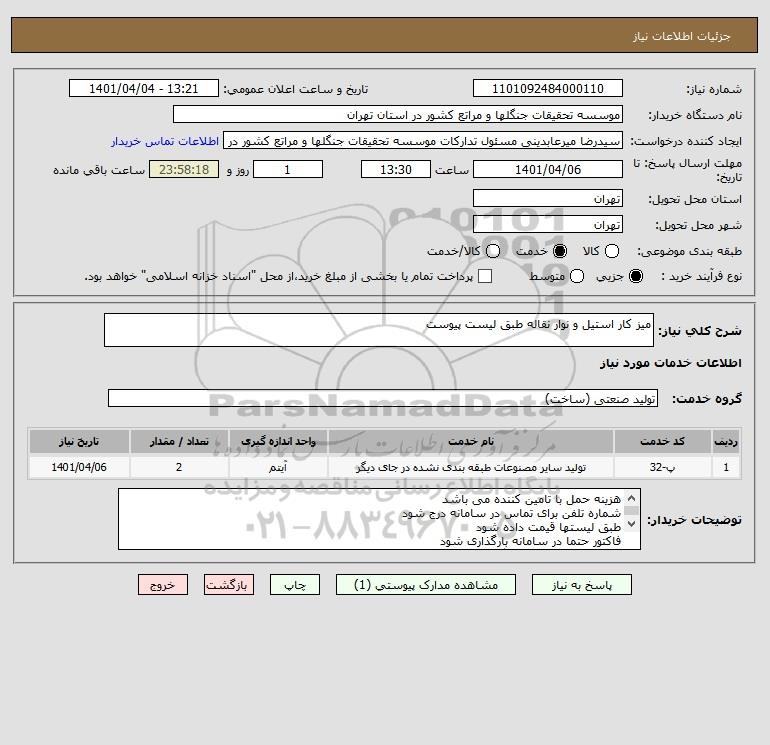Click the تعداد / مقدار column header

point(179,441)
